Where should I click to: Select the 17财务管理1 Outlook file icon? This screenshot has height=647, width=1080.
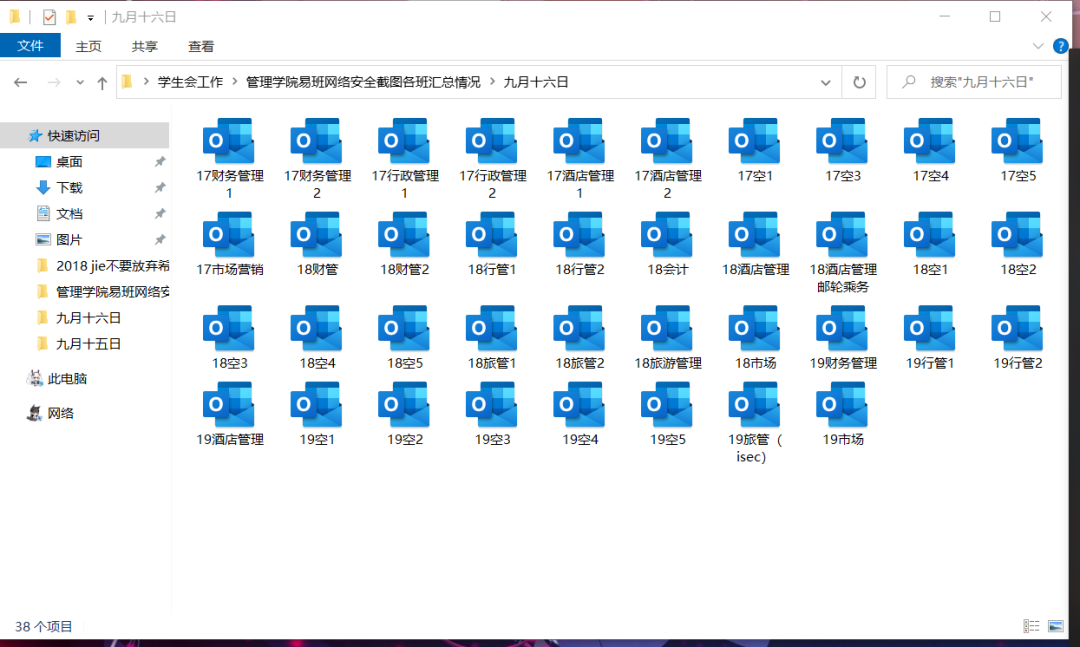click(x=229, y=141)
